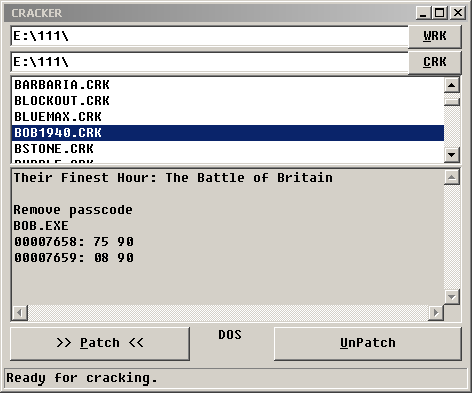Focus the working directory path field
Image resolution: width=472 pixels, height=393 pixels.
click(210, 36)
